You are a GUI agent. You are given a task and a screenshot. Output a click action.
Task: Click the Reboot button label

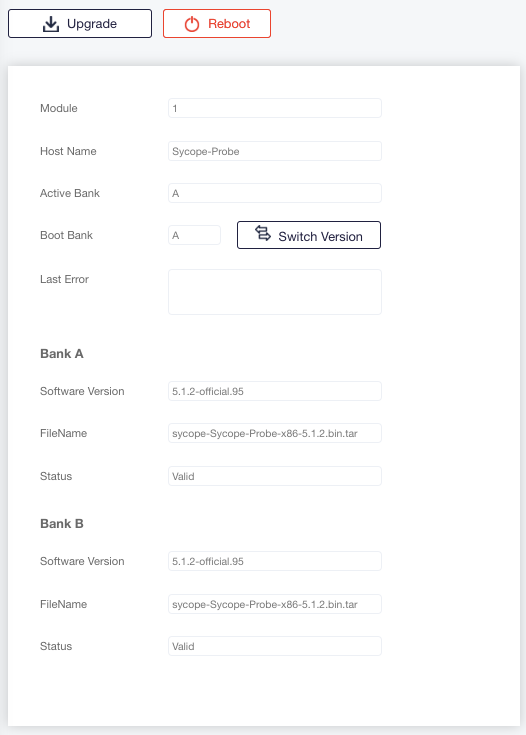[229, 24]
